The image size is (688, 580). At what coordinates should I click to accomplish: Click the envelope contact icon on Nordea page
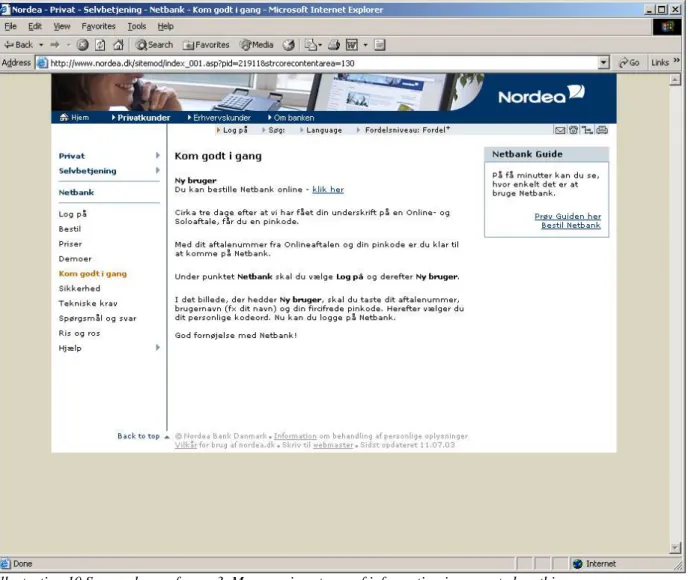pos(560,130)
